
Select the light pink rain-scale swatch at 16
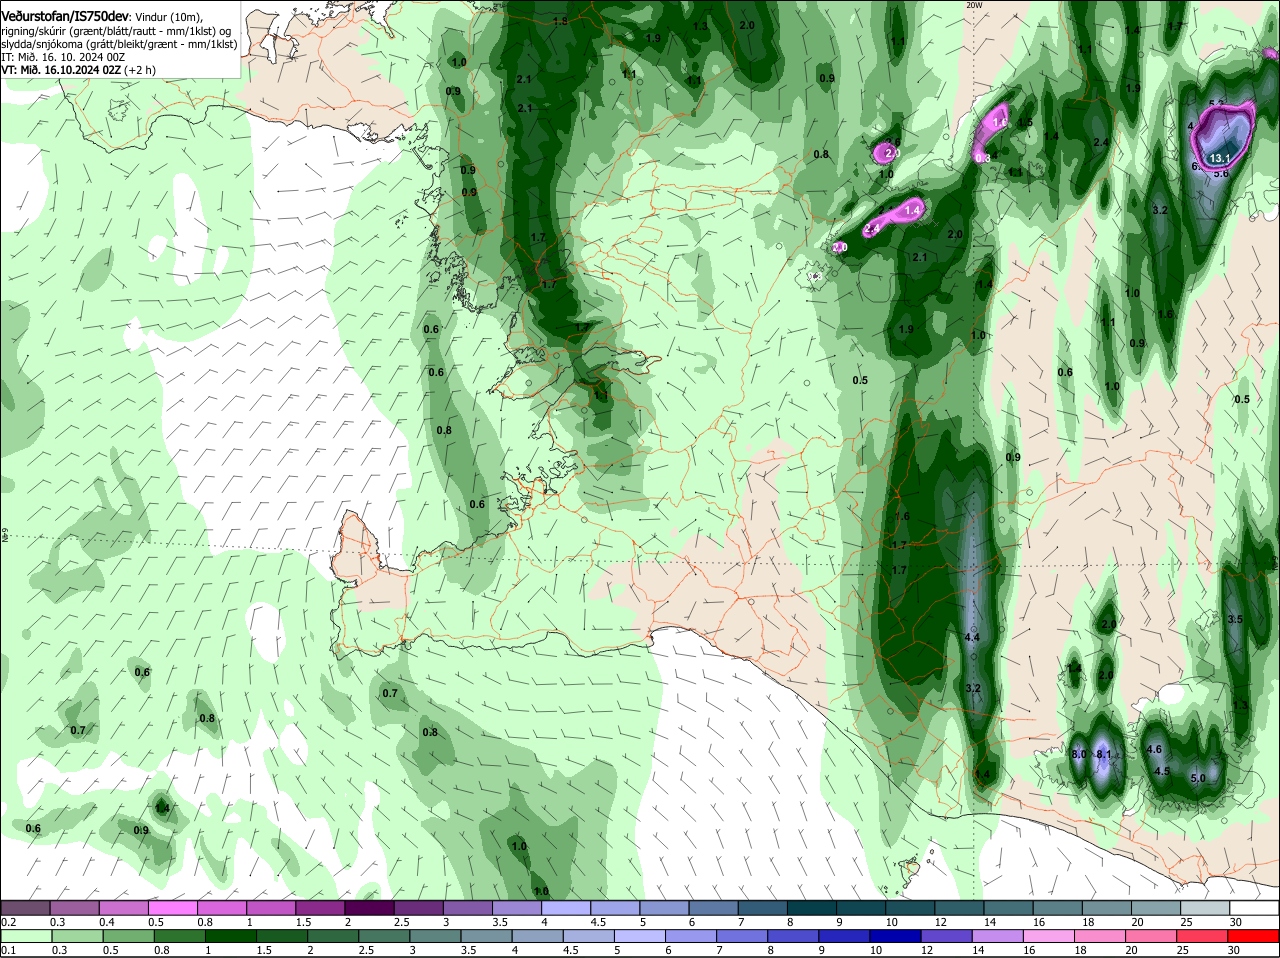tap(1050, 936)
